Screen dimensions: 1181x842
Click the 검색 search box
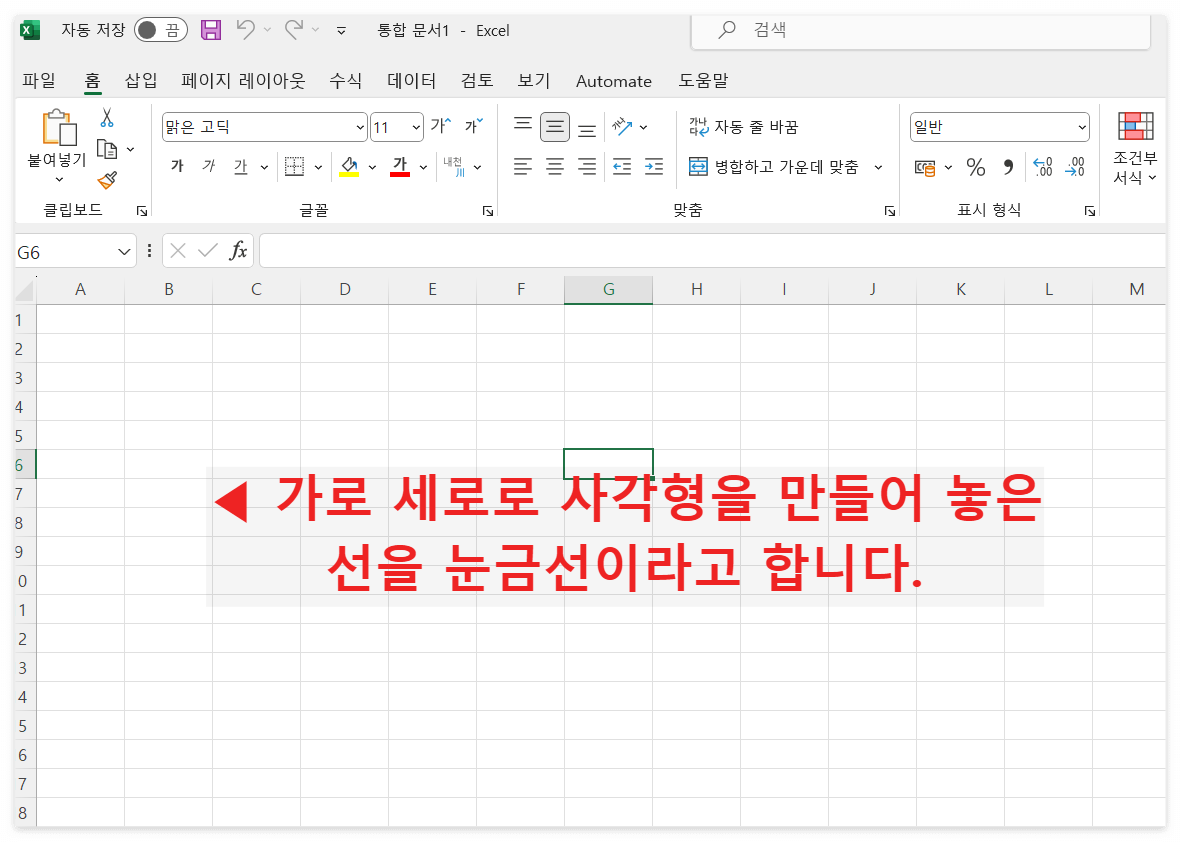point(920,30)
